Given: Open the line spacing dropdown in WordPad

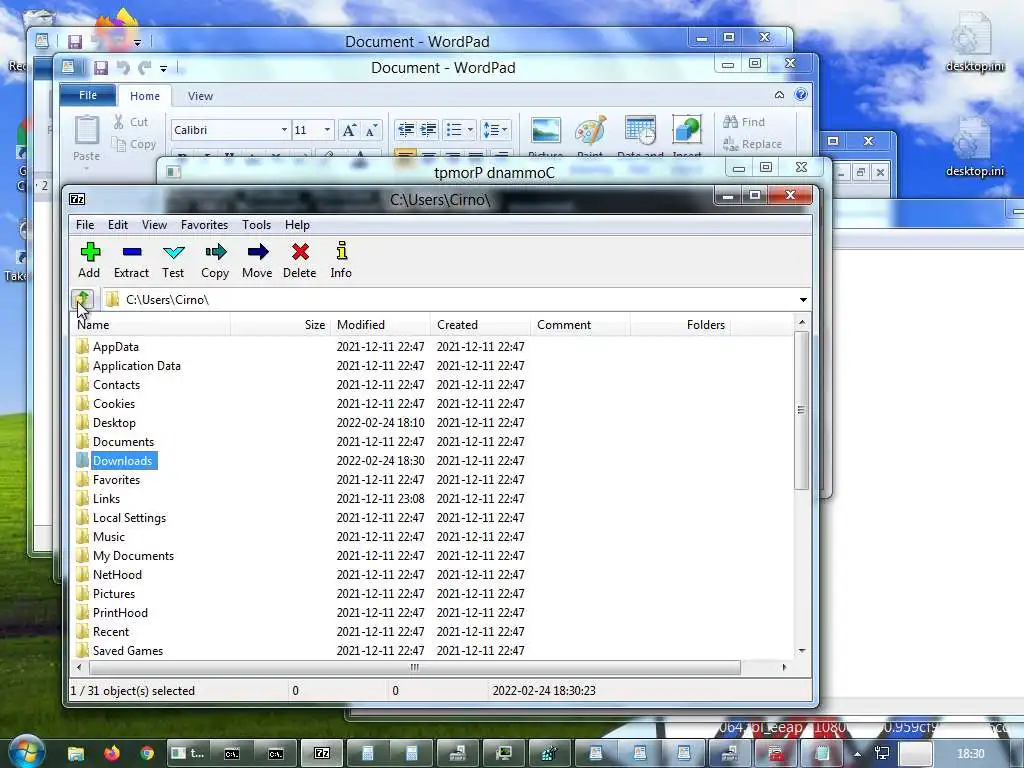Looking at the screenshot, I should point(504,130).
